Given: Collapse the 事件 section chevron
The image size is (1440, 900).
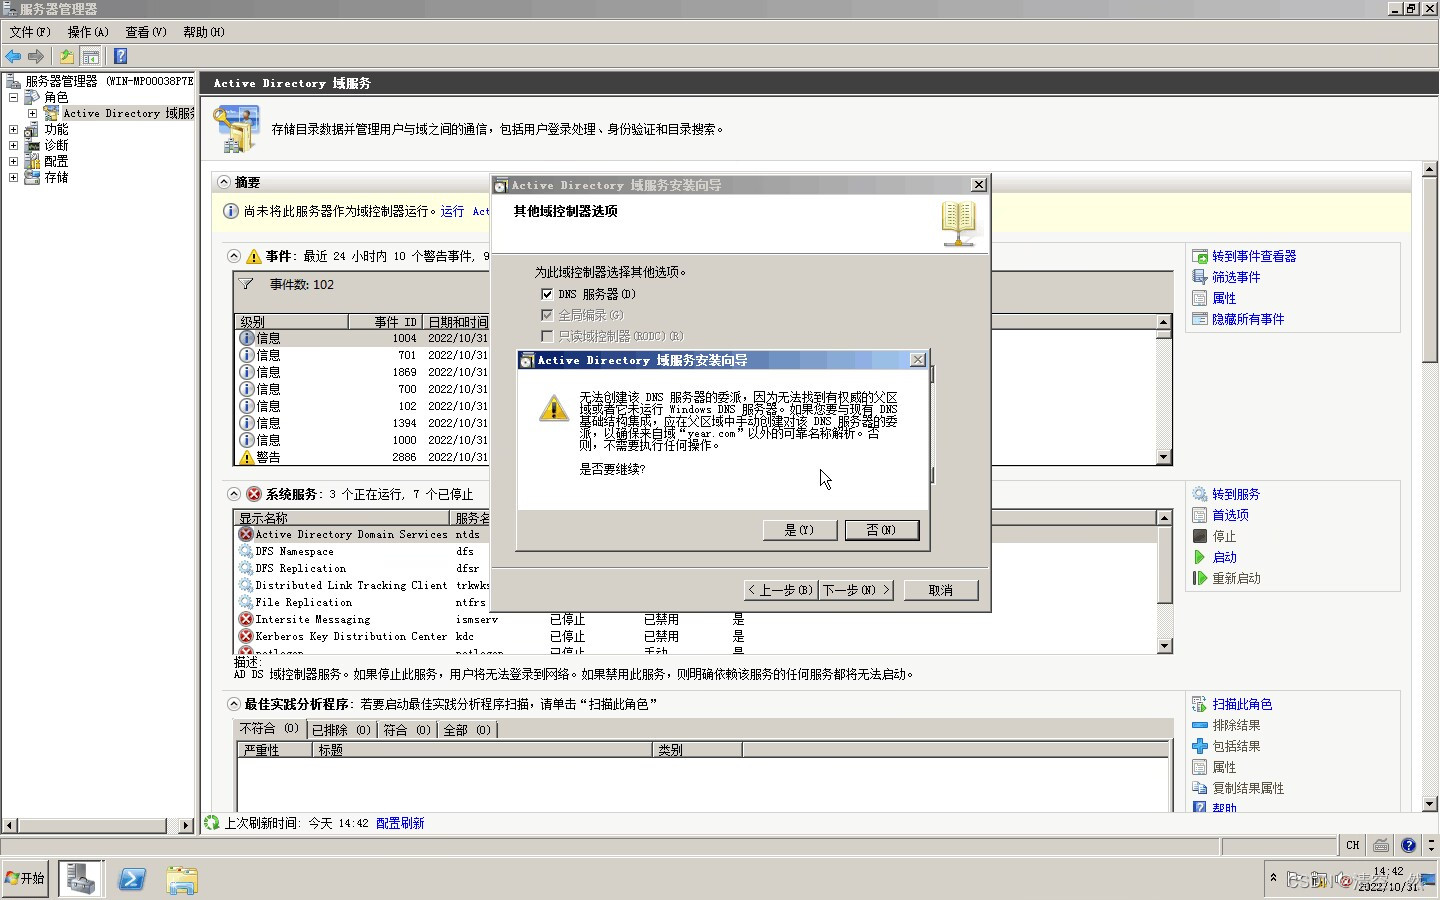Looking at the screenshot, I should (x=234, y=256).
